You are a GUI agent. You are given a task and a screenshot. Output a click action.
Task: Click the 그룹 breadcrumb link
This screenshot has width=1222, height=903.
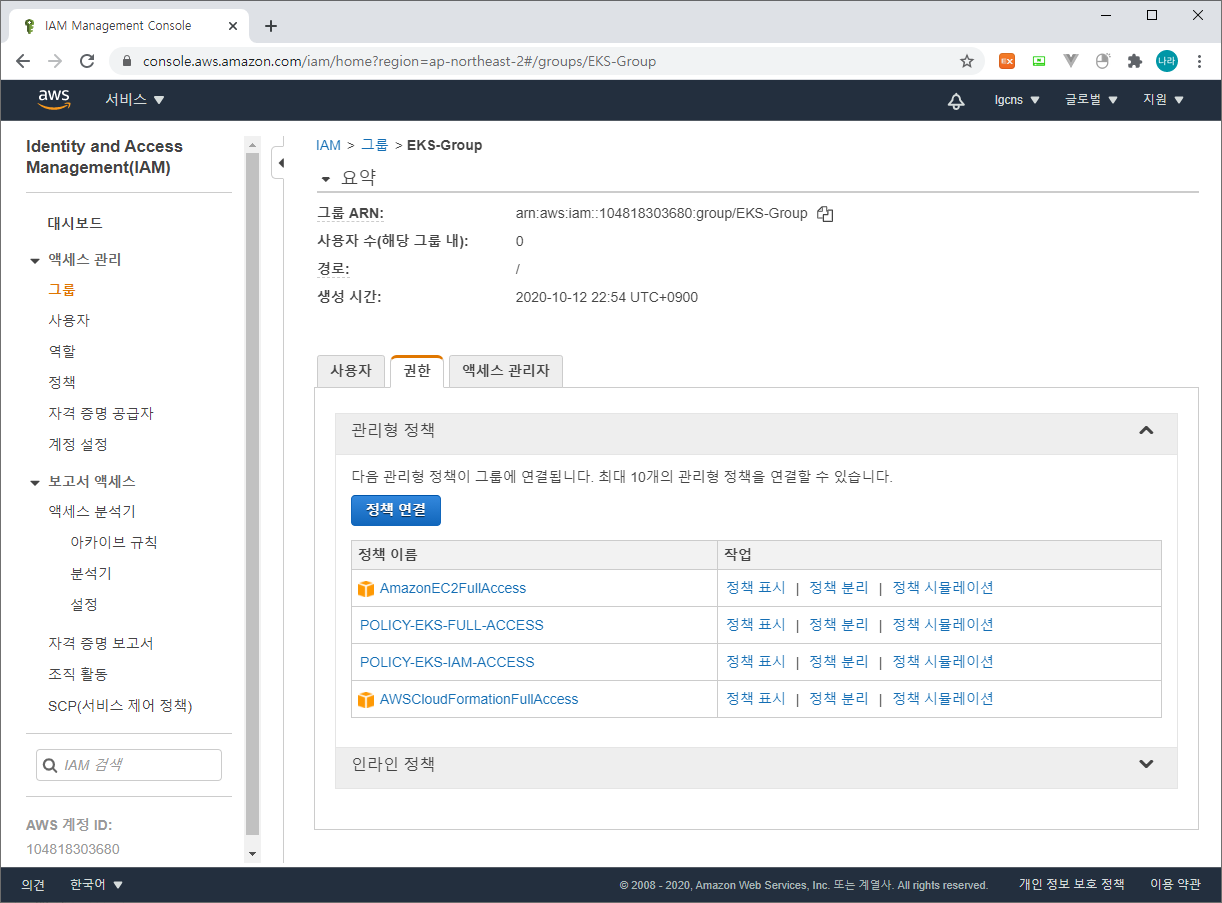374,145
